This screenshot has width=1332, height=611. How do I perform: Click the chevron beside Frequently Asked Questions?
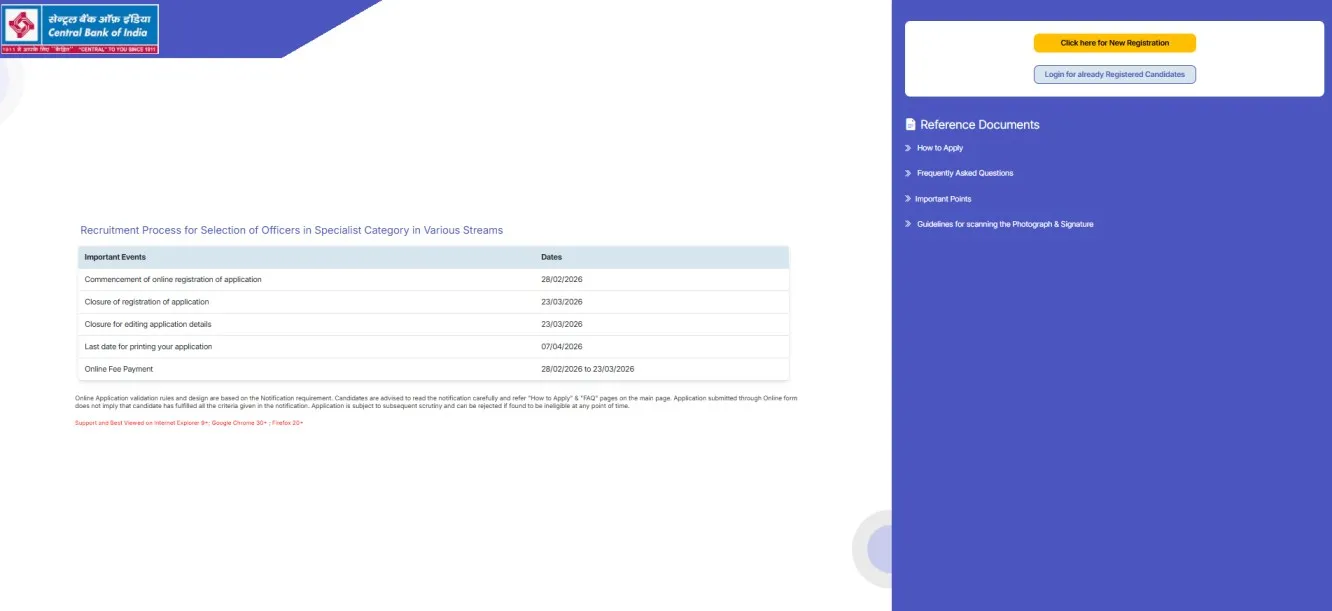(908, 173)
